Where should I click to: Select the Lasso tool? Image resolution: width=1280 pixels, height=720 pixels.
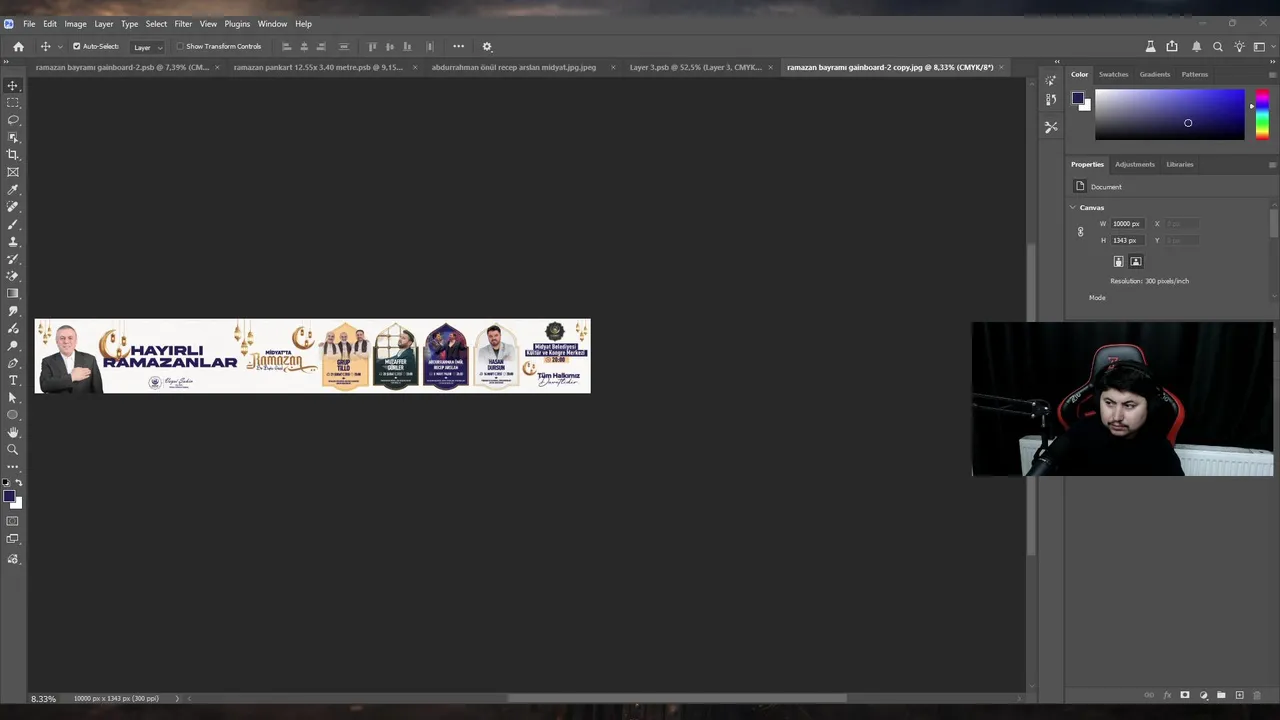[x=13, y=120]
